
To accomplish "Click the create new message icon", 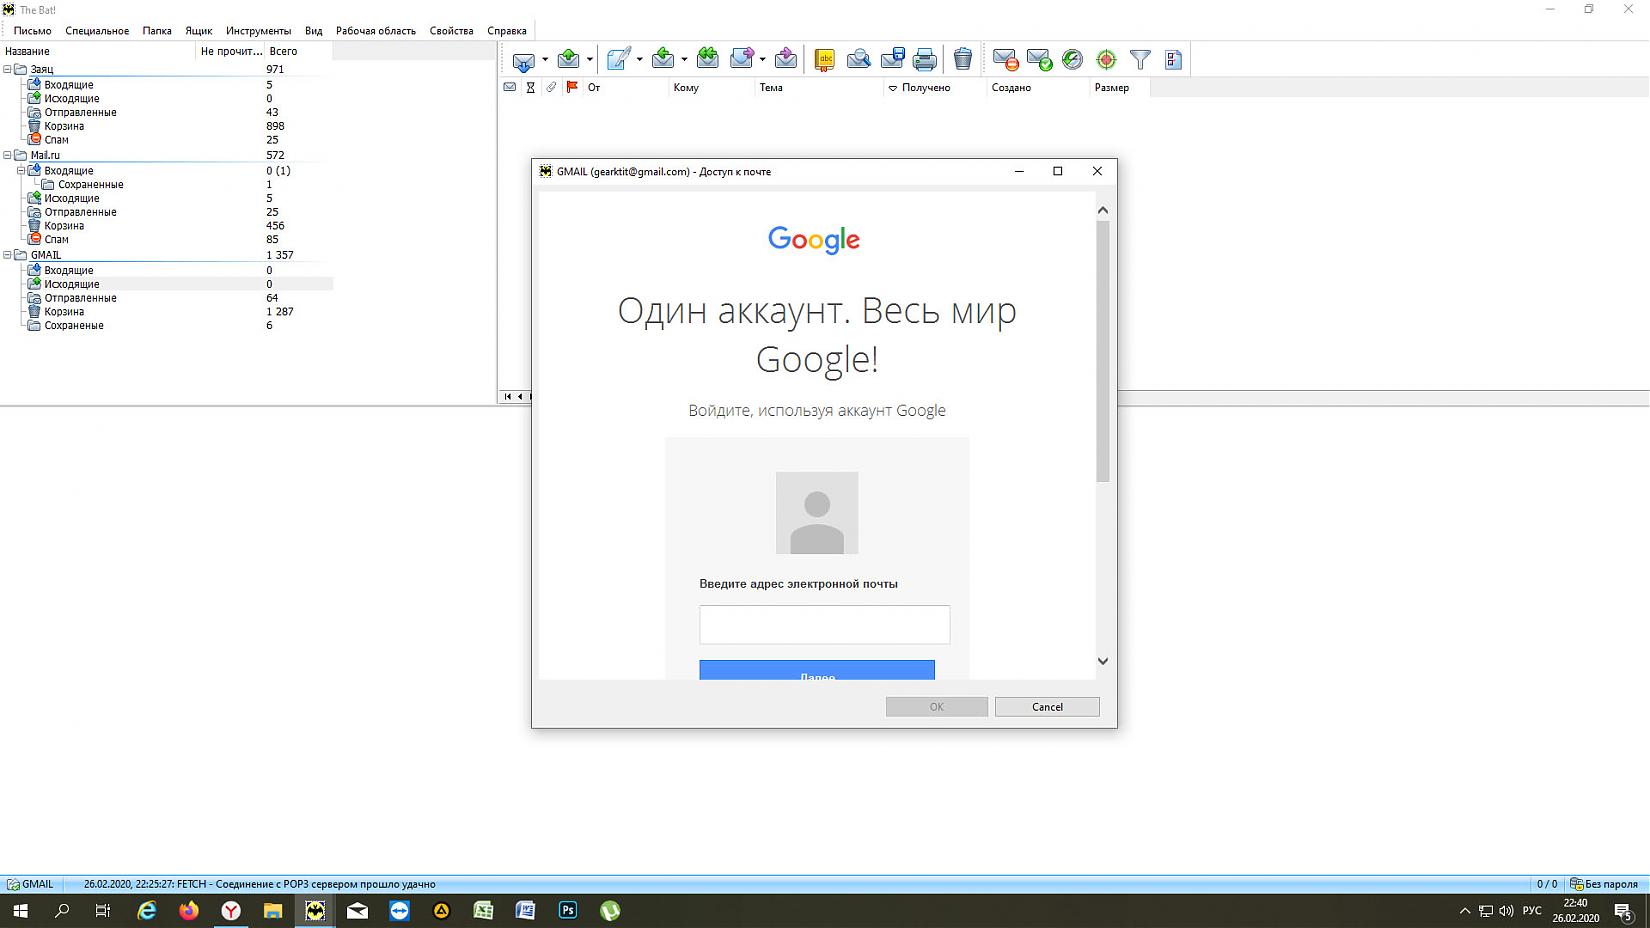I will point(618,60).
